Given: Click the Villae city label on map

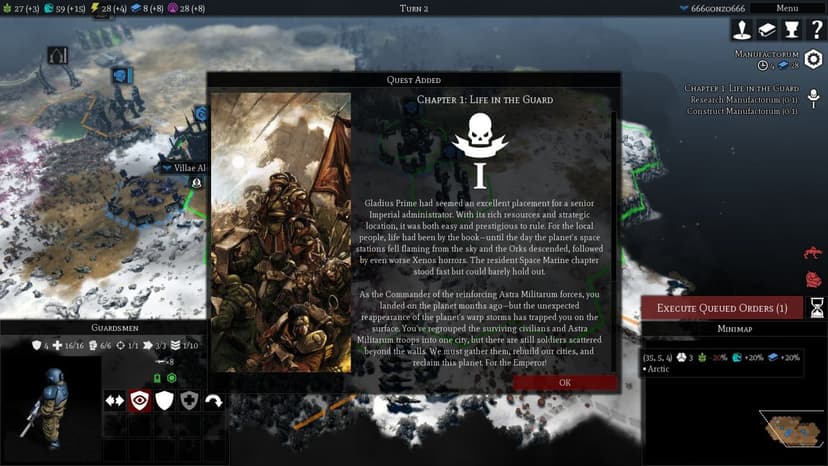Looking at the screenshot, I should 184,168.
